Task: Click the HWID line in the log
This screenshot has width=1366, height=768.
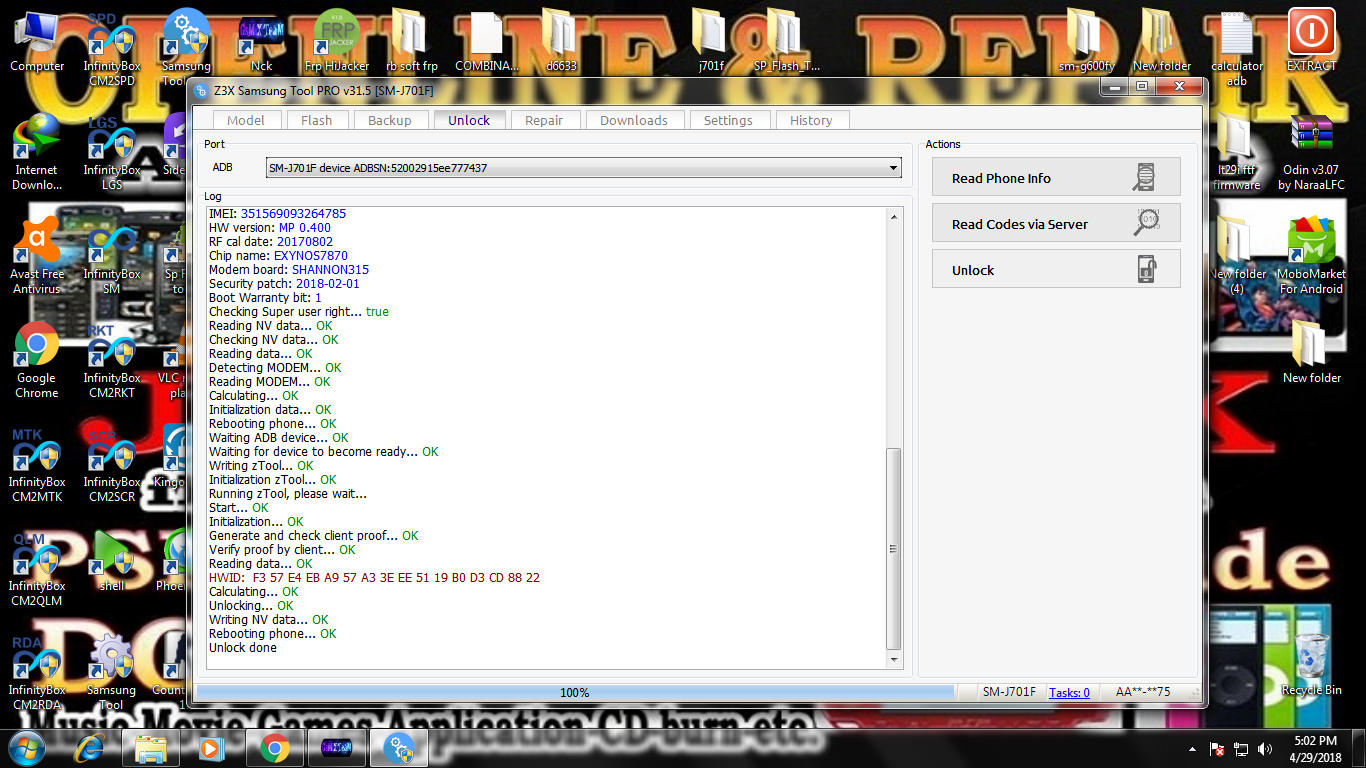Action: tap(374, 578)
